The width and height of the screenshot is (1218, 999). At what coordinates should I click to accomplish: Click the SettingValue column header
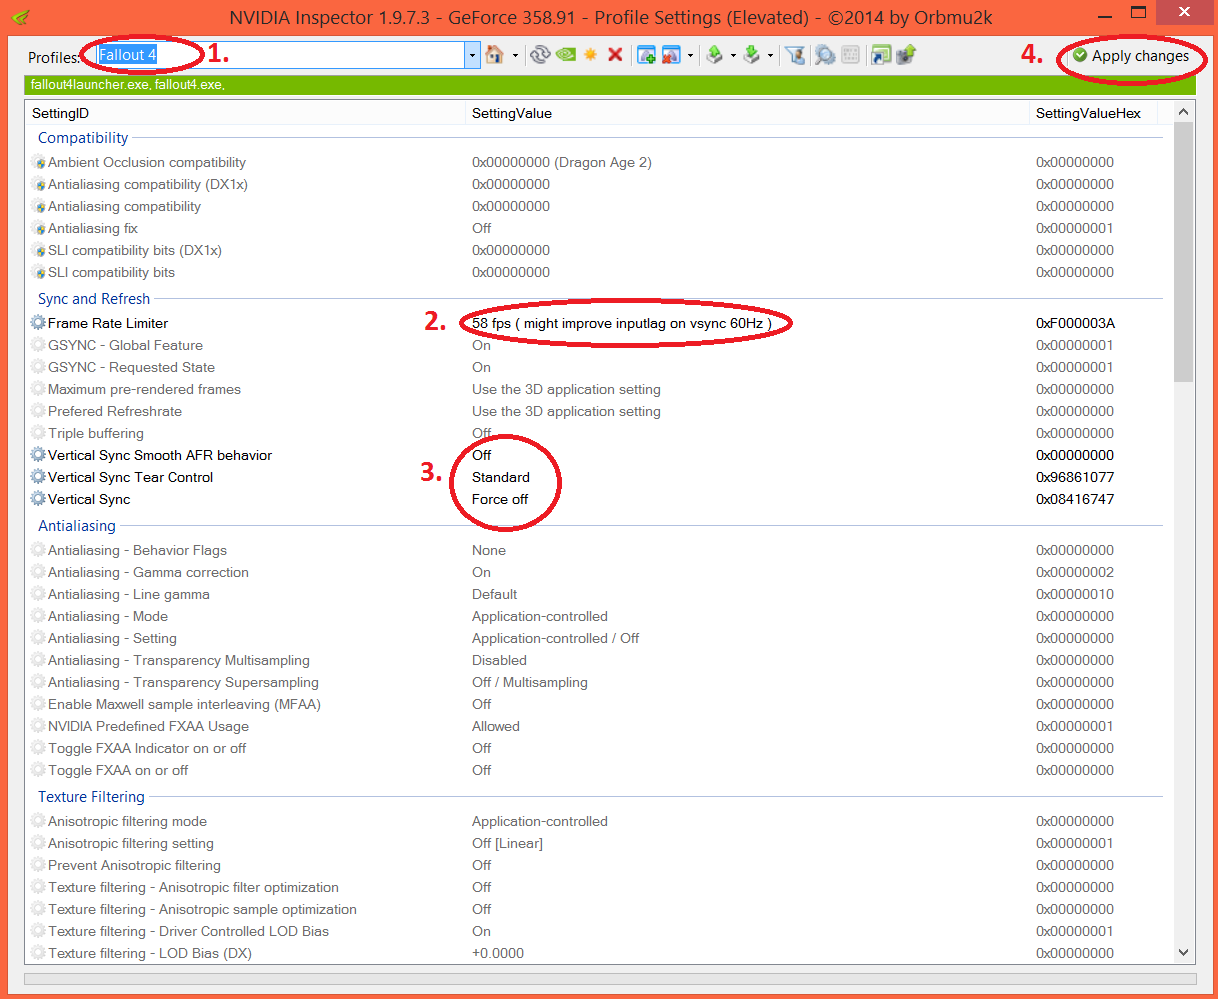coord(747,113)
